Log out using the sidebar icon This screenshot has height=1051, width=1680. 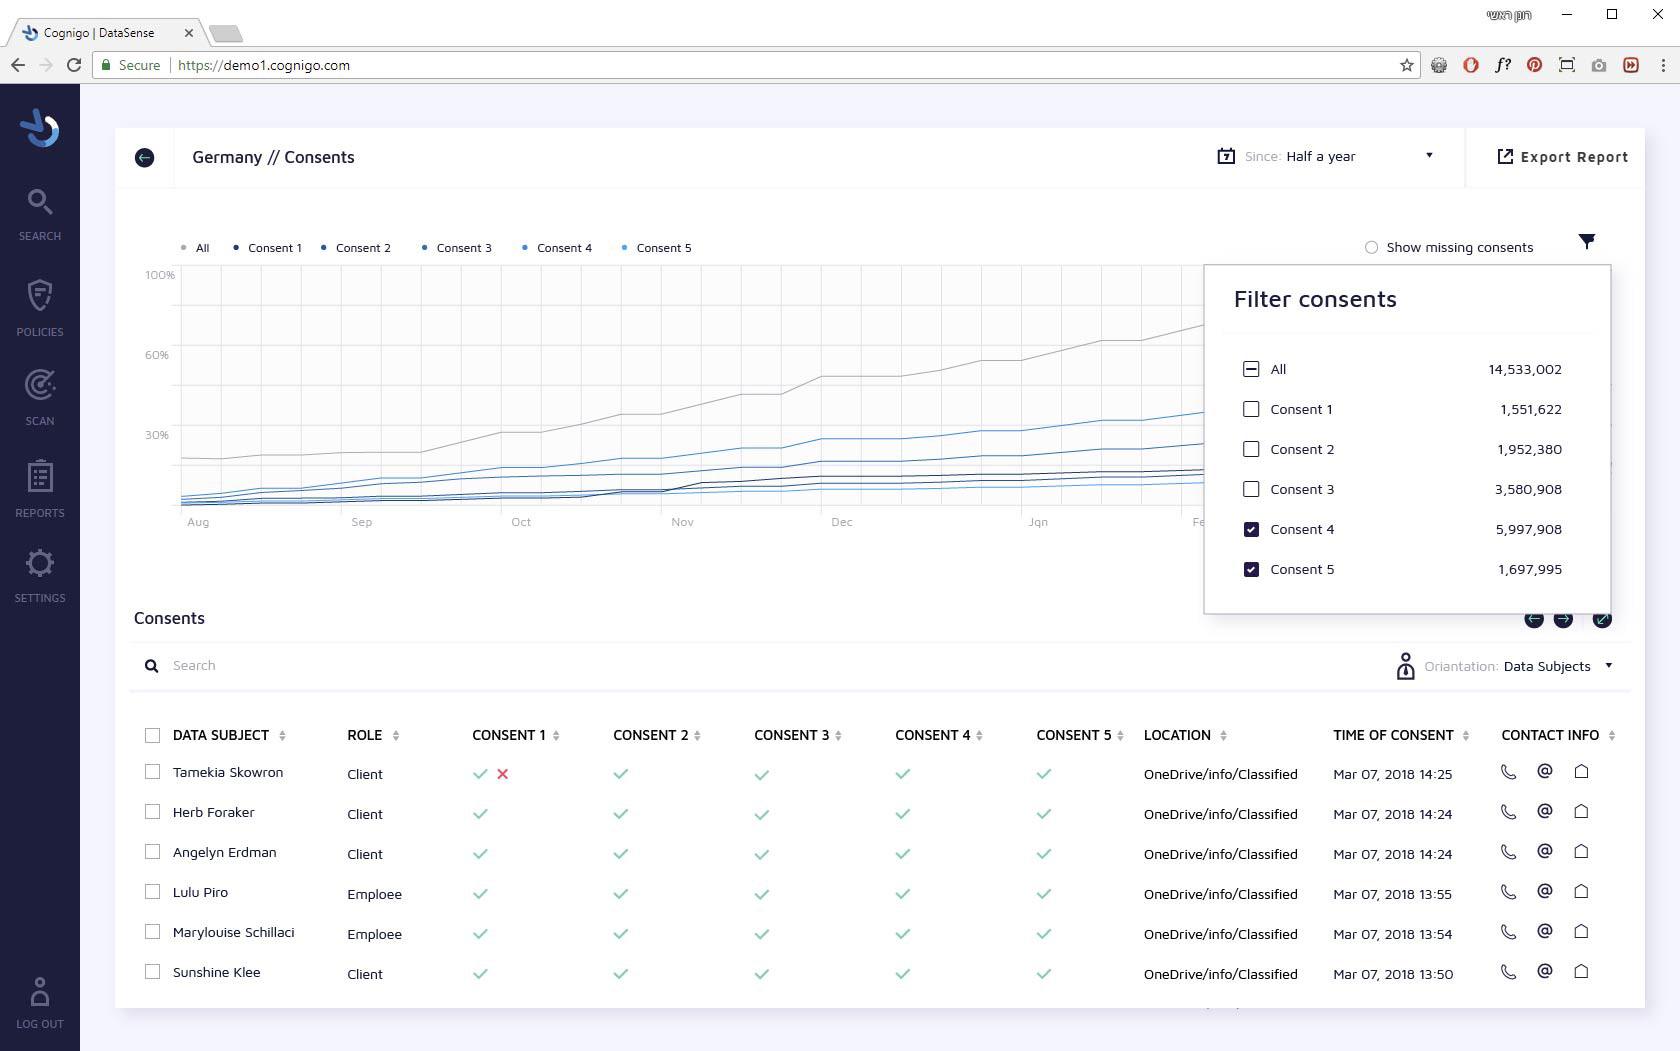(40, 1003)
